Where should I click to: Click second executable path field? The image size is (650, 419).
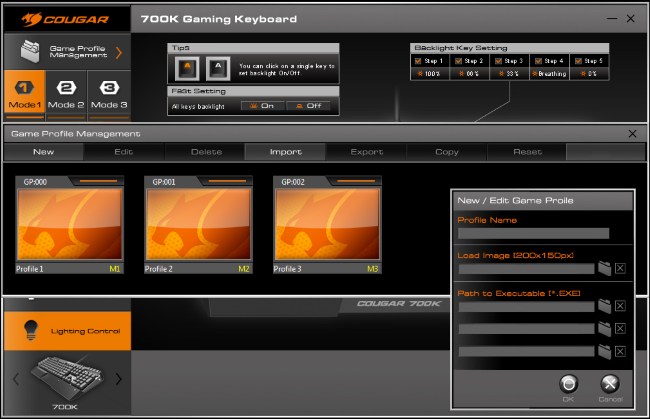pos(526,329)
